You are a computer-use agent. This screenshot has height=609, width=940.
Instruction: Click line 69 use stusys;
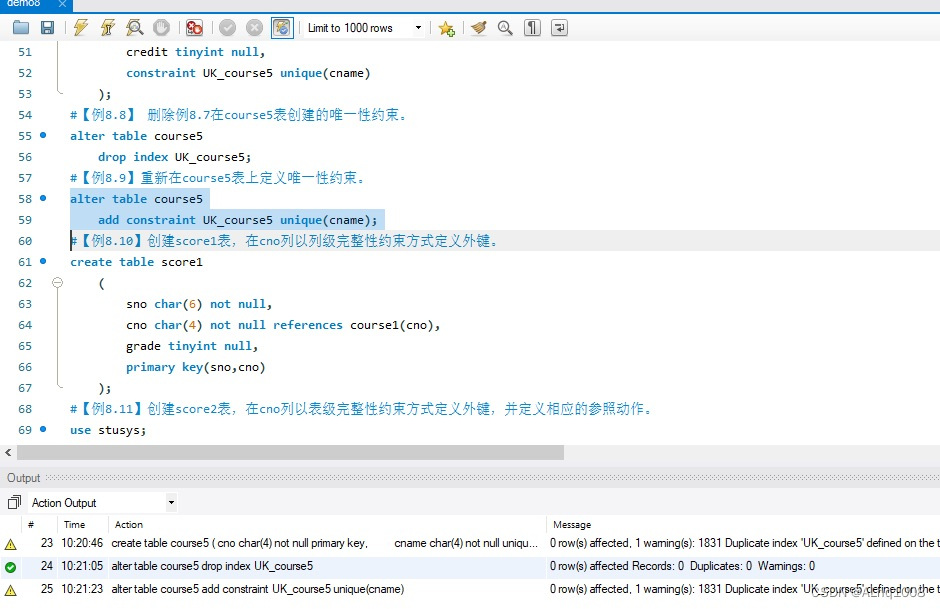(108, 430)
